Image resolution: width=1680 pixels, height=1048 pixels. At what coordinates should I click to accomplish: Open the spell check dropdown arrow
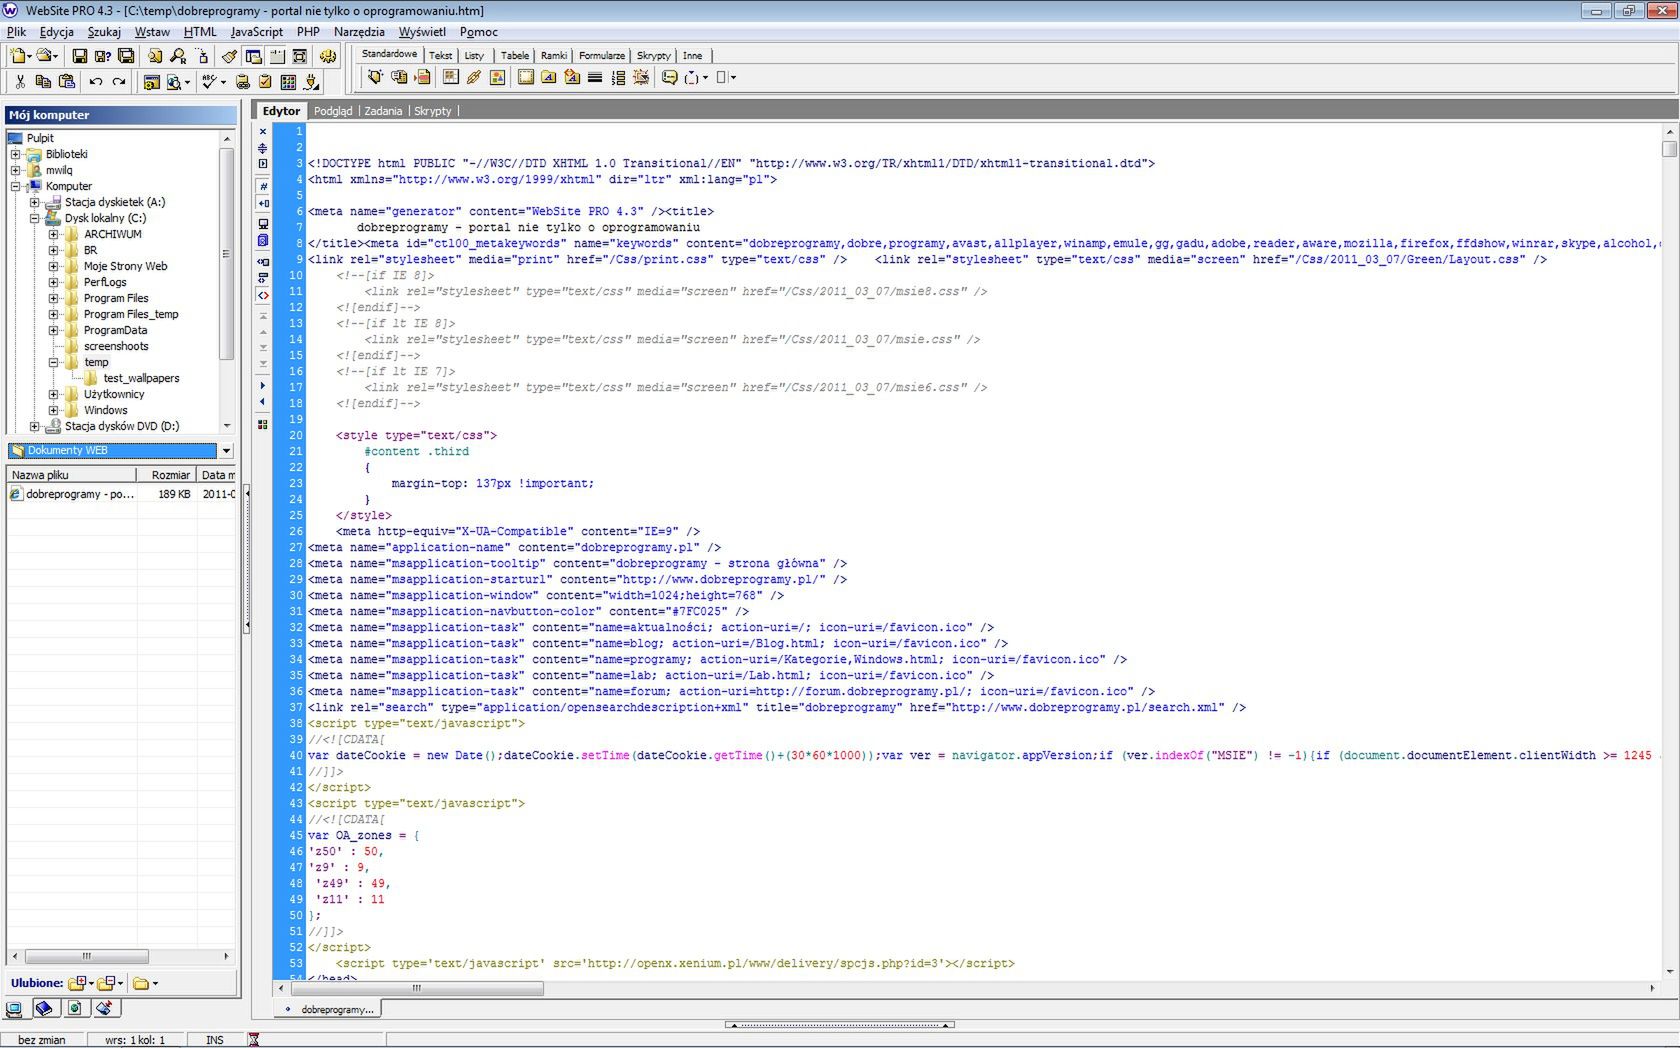[223, 82]
